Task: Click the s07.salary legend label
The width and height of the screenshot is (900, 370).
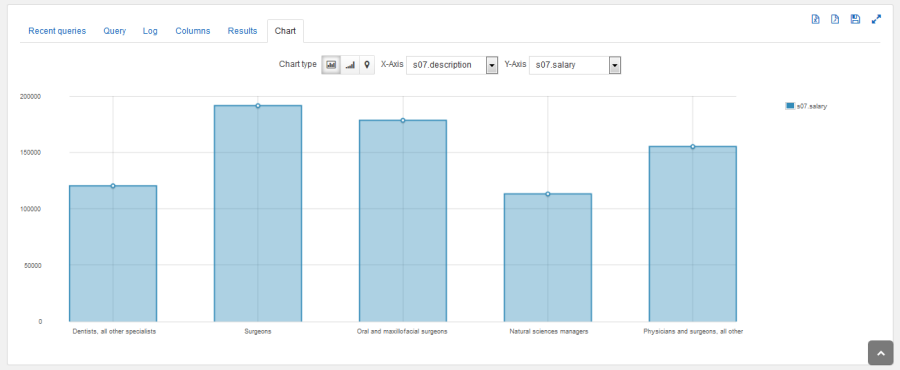Action: [812, 106]
